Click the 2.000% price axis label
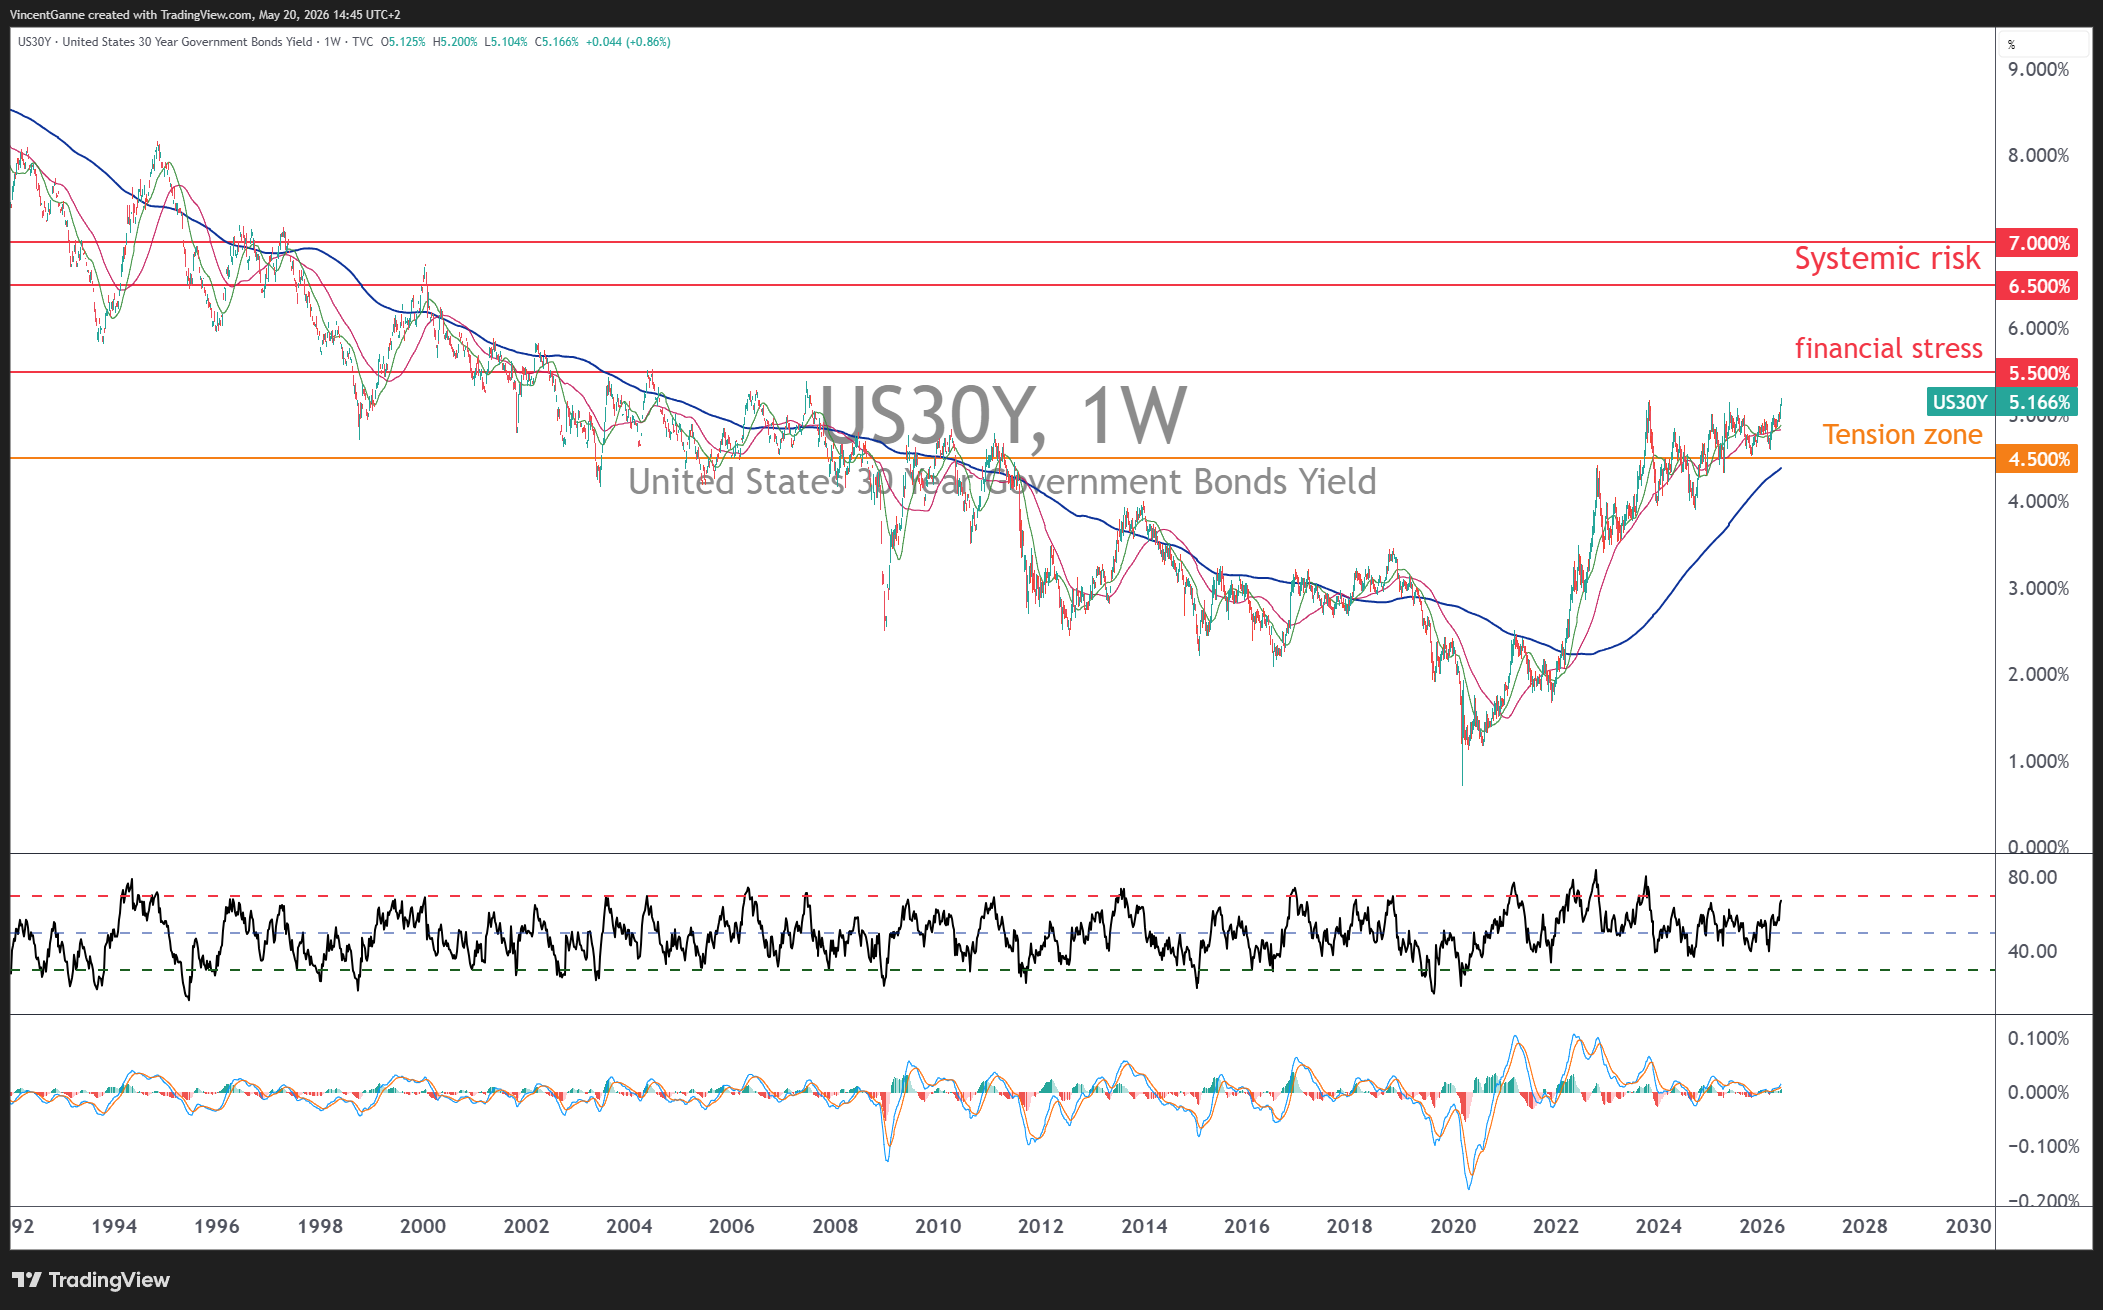Screen dimensions: 2103x1310 point(2038,674)
